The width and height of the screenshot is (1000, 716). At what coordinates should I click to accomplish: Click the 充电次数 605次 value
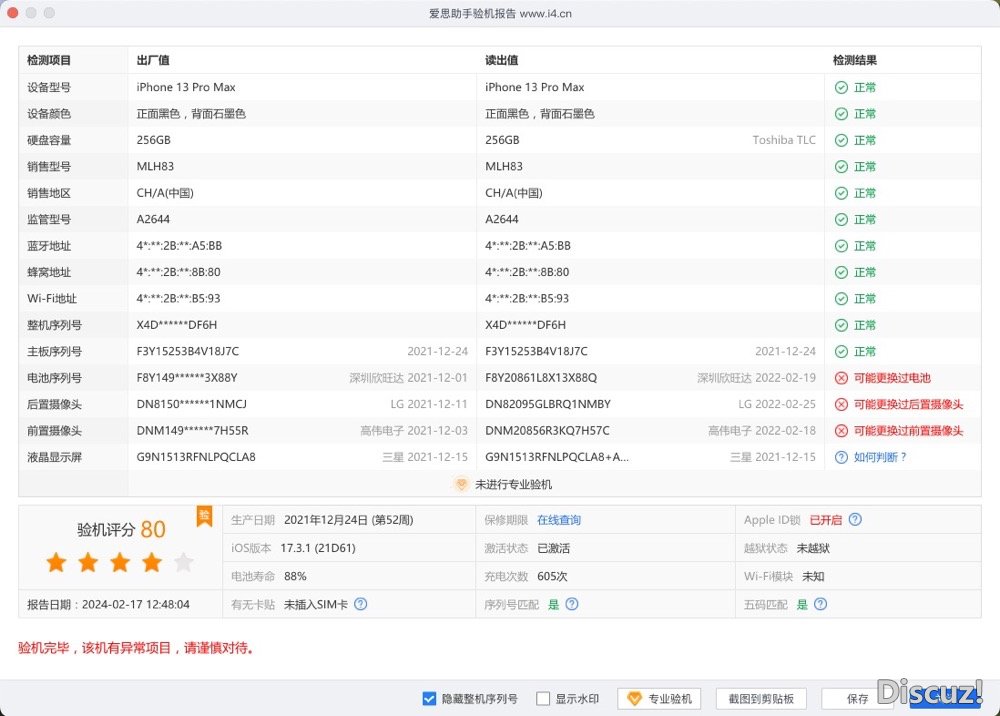[x=552, y=576]
